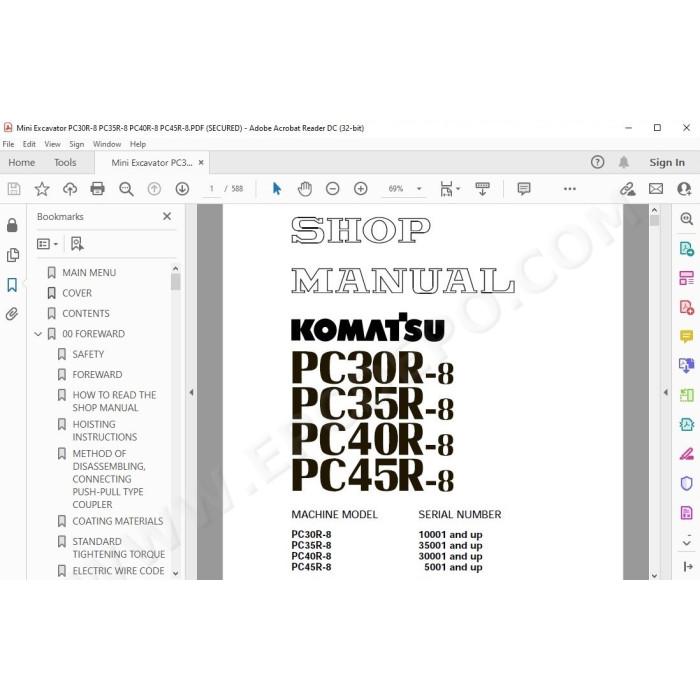Screen dimensions: 700x700
Task: Click the zoom percentage field
Action: (x=396, y=189)
